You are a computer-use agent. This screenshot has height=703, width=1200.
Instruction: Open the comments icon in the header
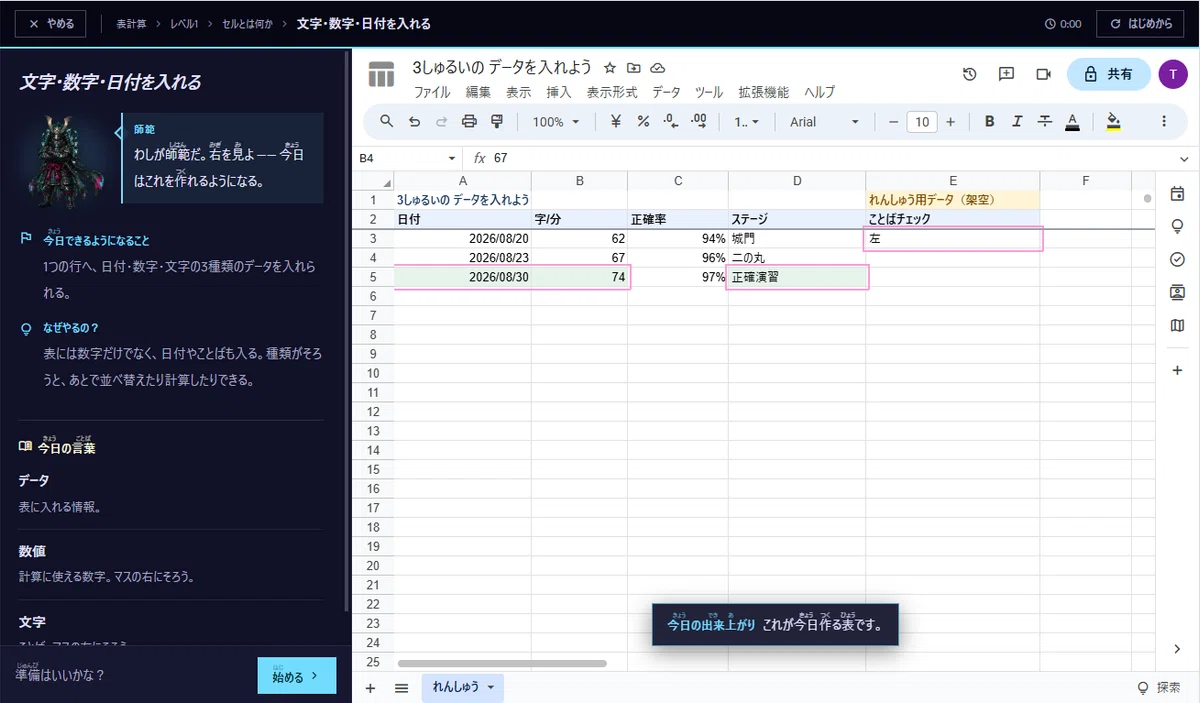1006,74
